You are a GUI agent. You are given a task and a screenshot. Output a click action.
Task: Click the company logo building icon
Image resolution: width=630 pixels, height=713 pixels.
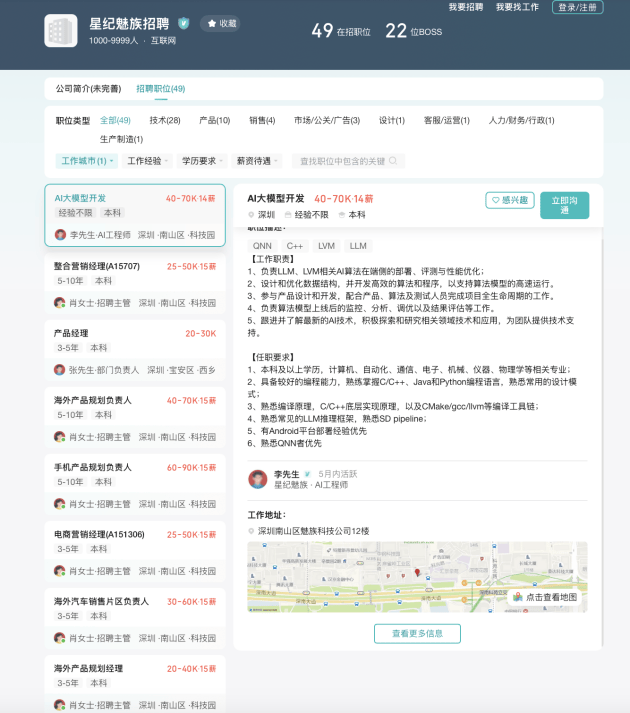point(61,30)
